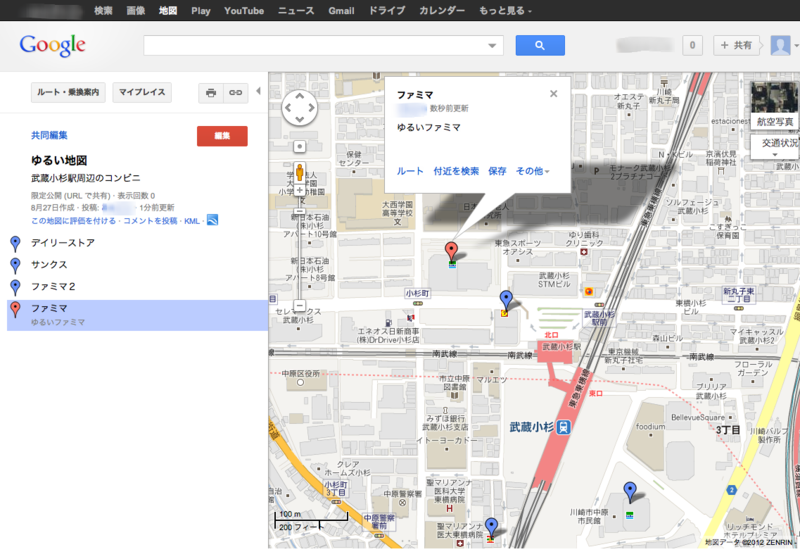Screen dimensions: 800x559
Task: Click この地図に評価を付ける link
Action: [73, 221]
